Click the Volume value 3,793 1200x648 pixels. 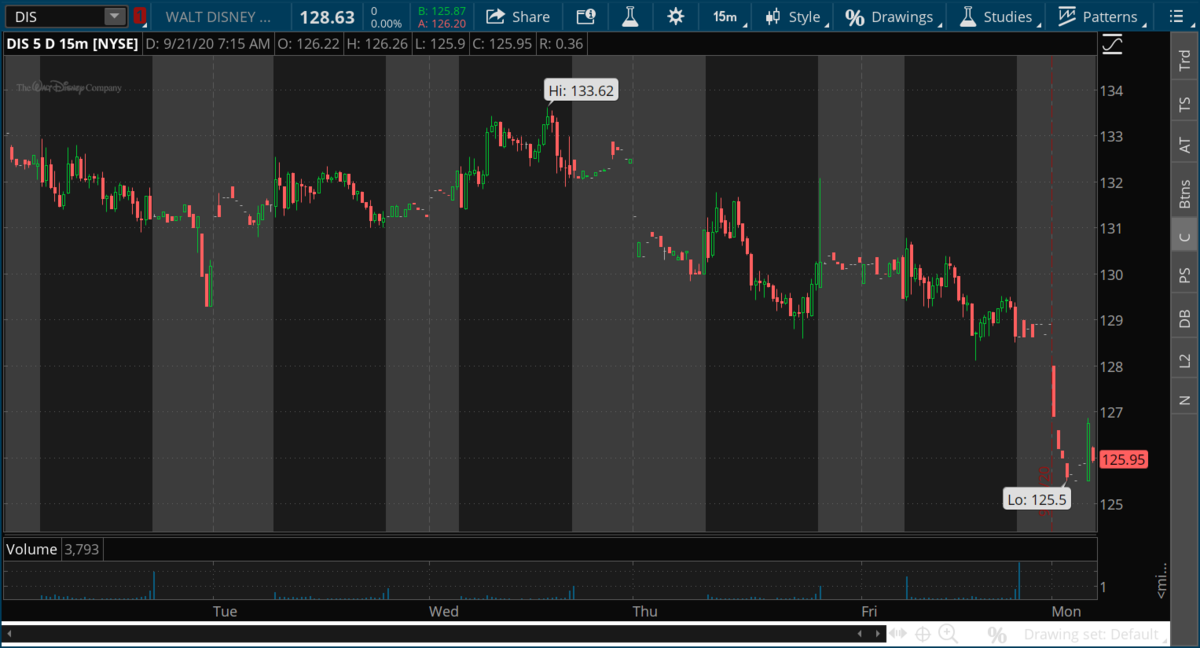point(82,549)
